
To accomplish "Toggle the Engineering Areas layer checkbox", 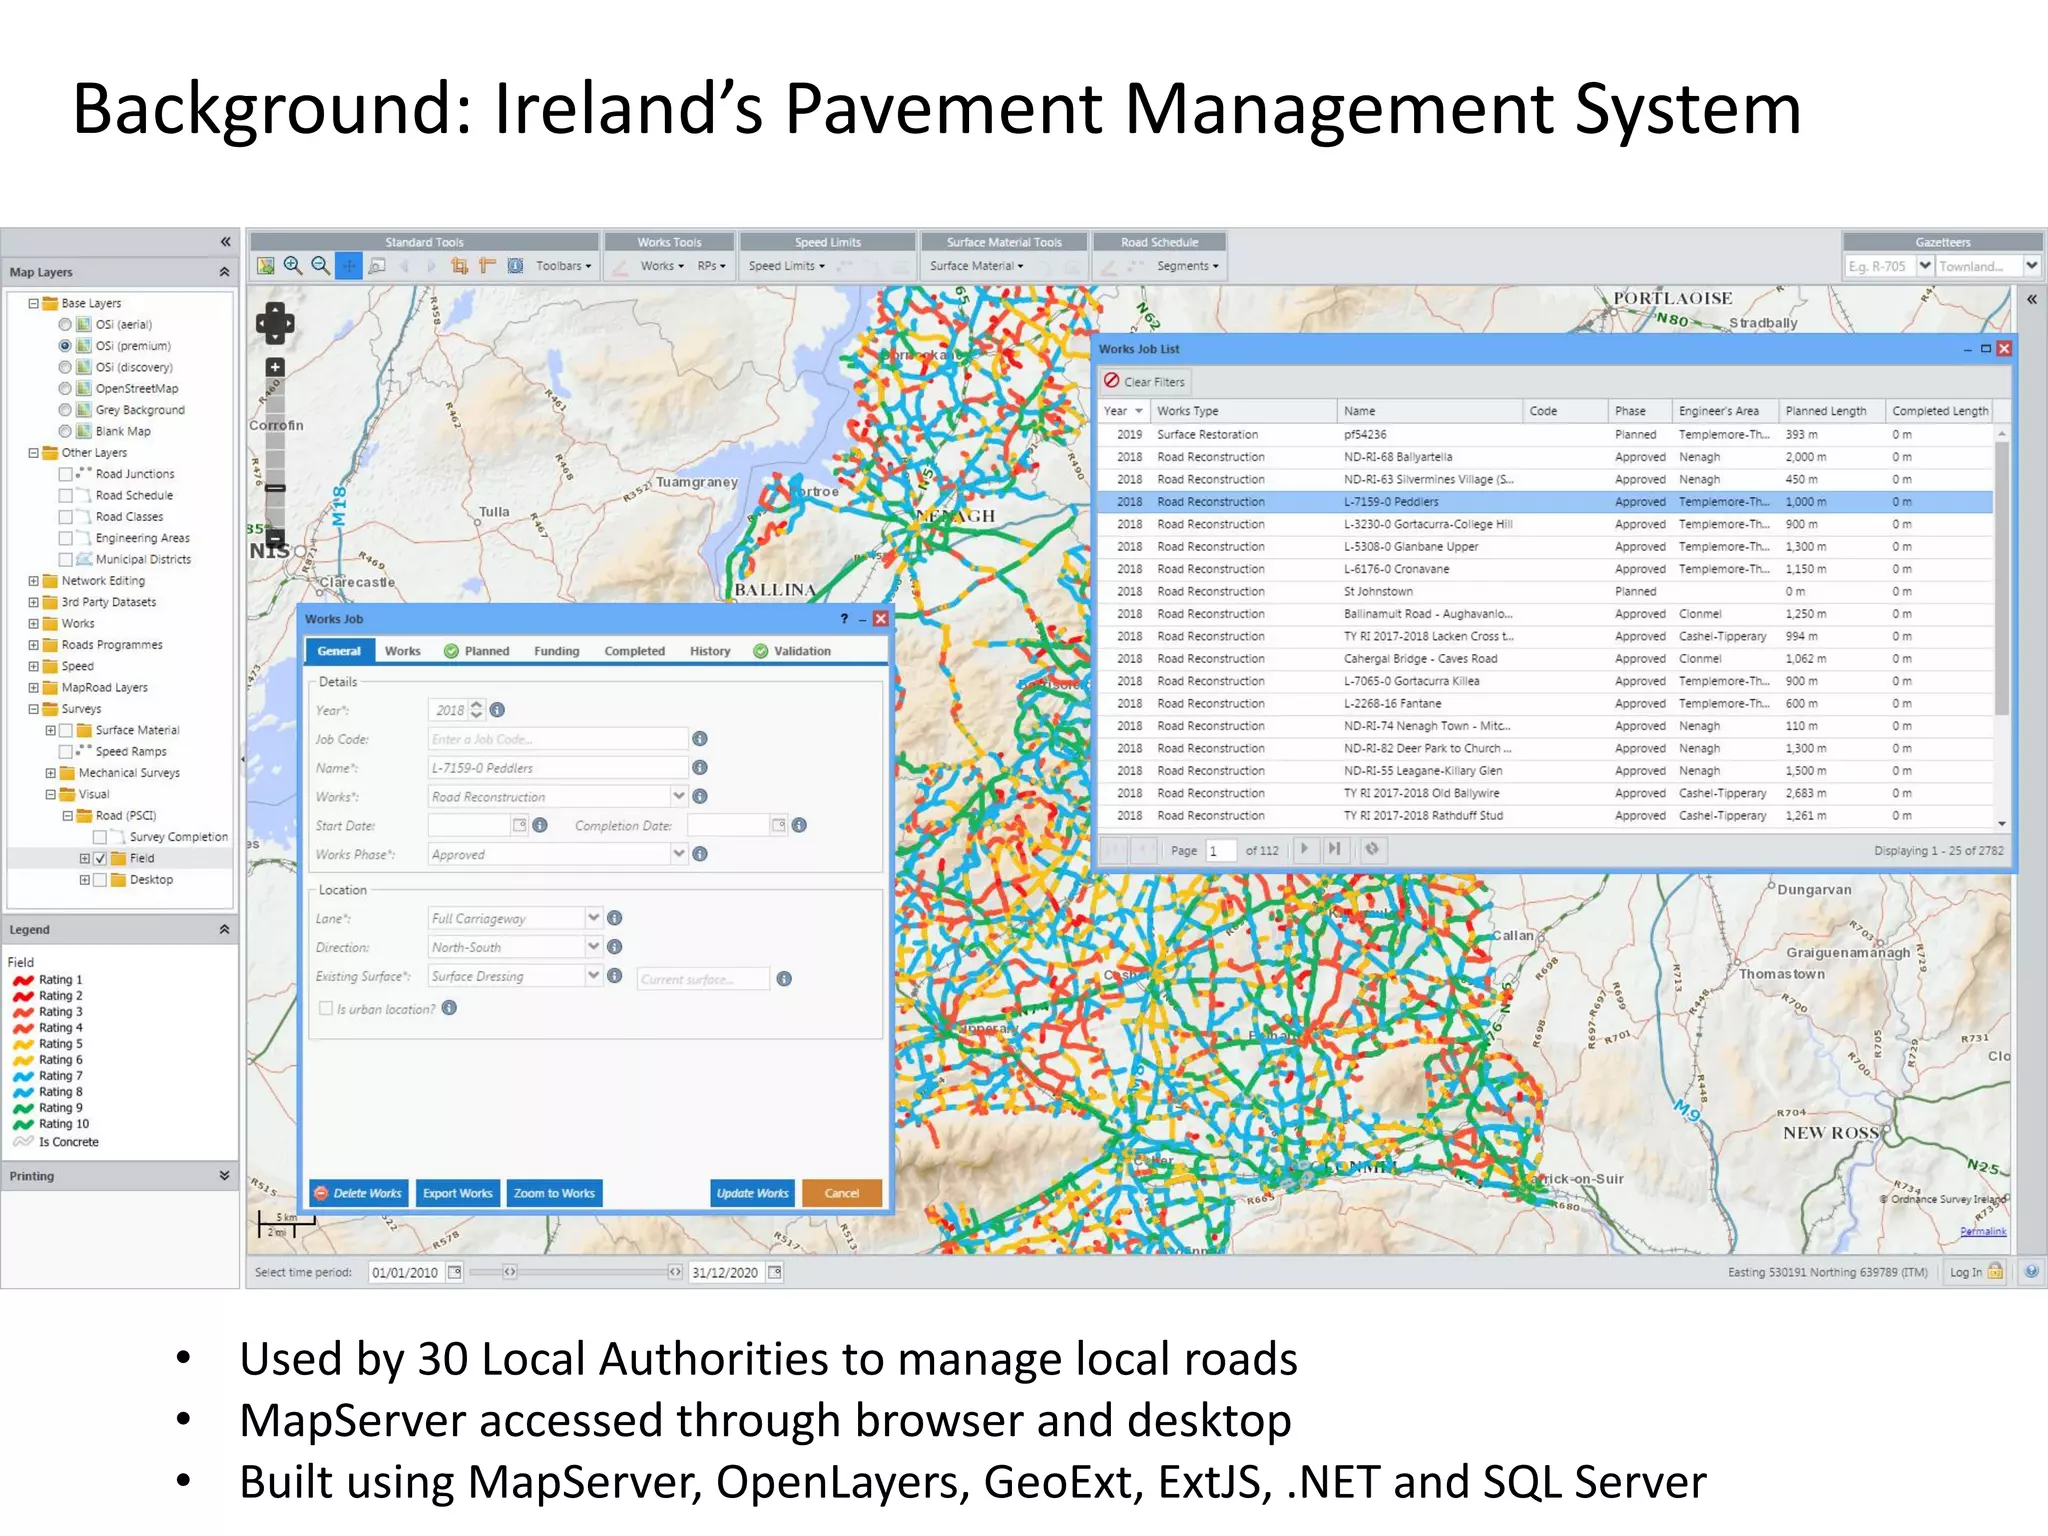I will tap(65, 538).
